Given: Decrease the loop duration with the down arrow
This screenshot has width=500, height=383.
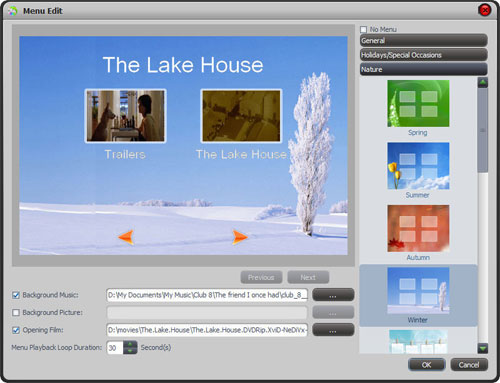Looking at the screenshot, I should (130, 351).
